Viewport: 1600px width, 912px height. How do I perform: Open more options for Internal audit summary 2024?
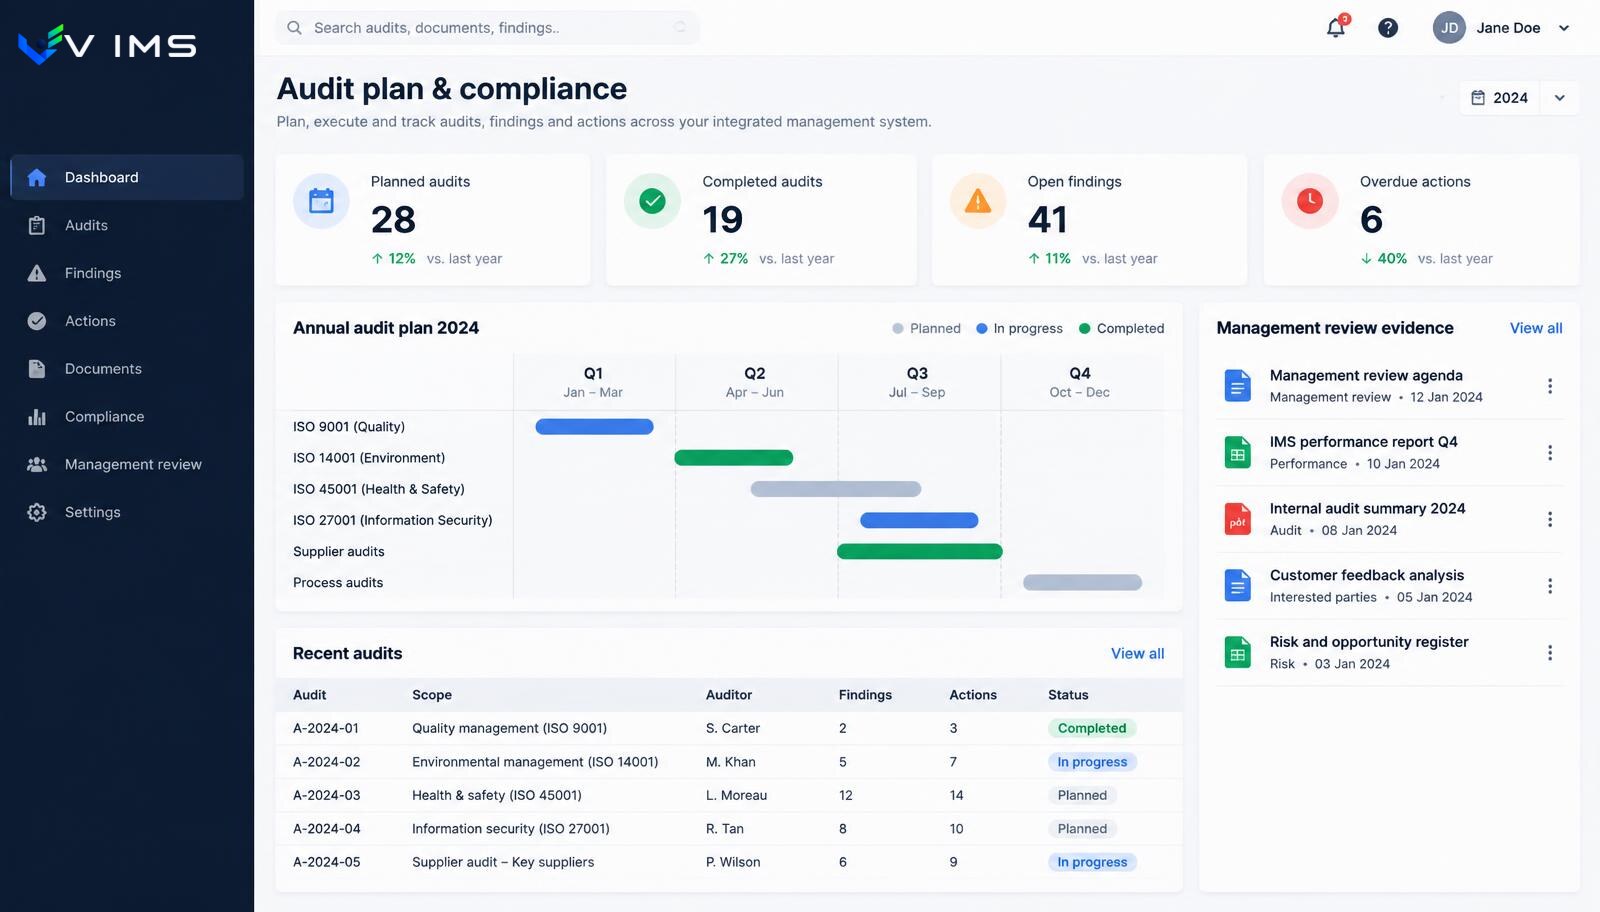[1550, 519]
